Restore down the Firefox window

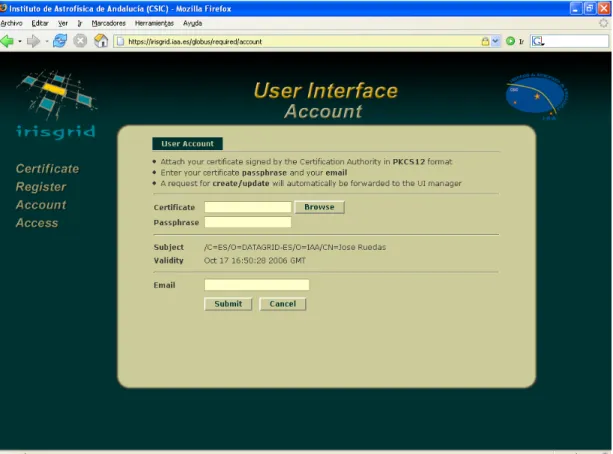(590, 8)
